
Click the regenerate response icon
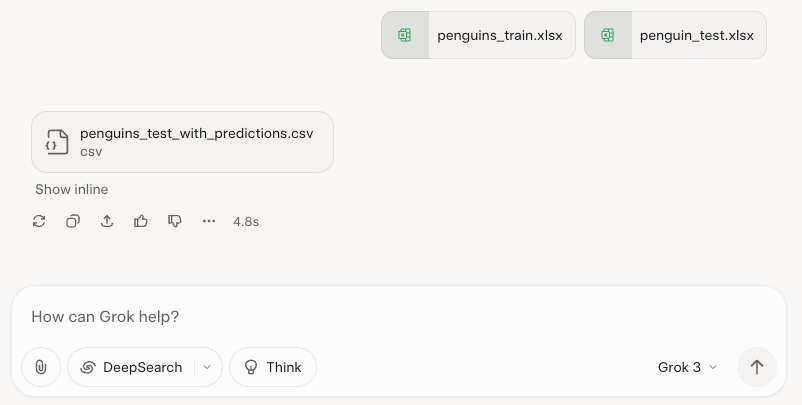(39, 221)
